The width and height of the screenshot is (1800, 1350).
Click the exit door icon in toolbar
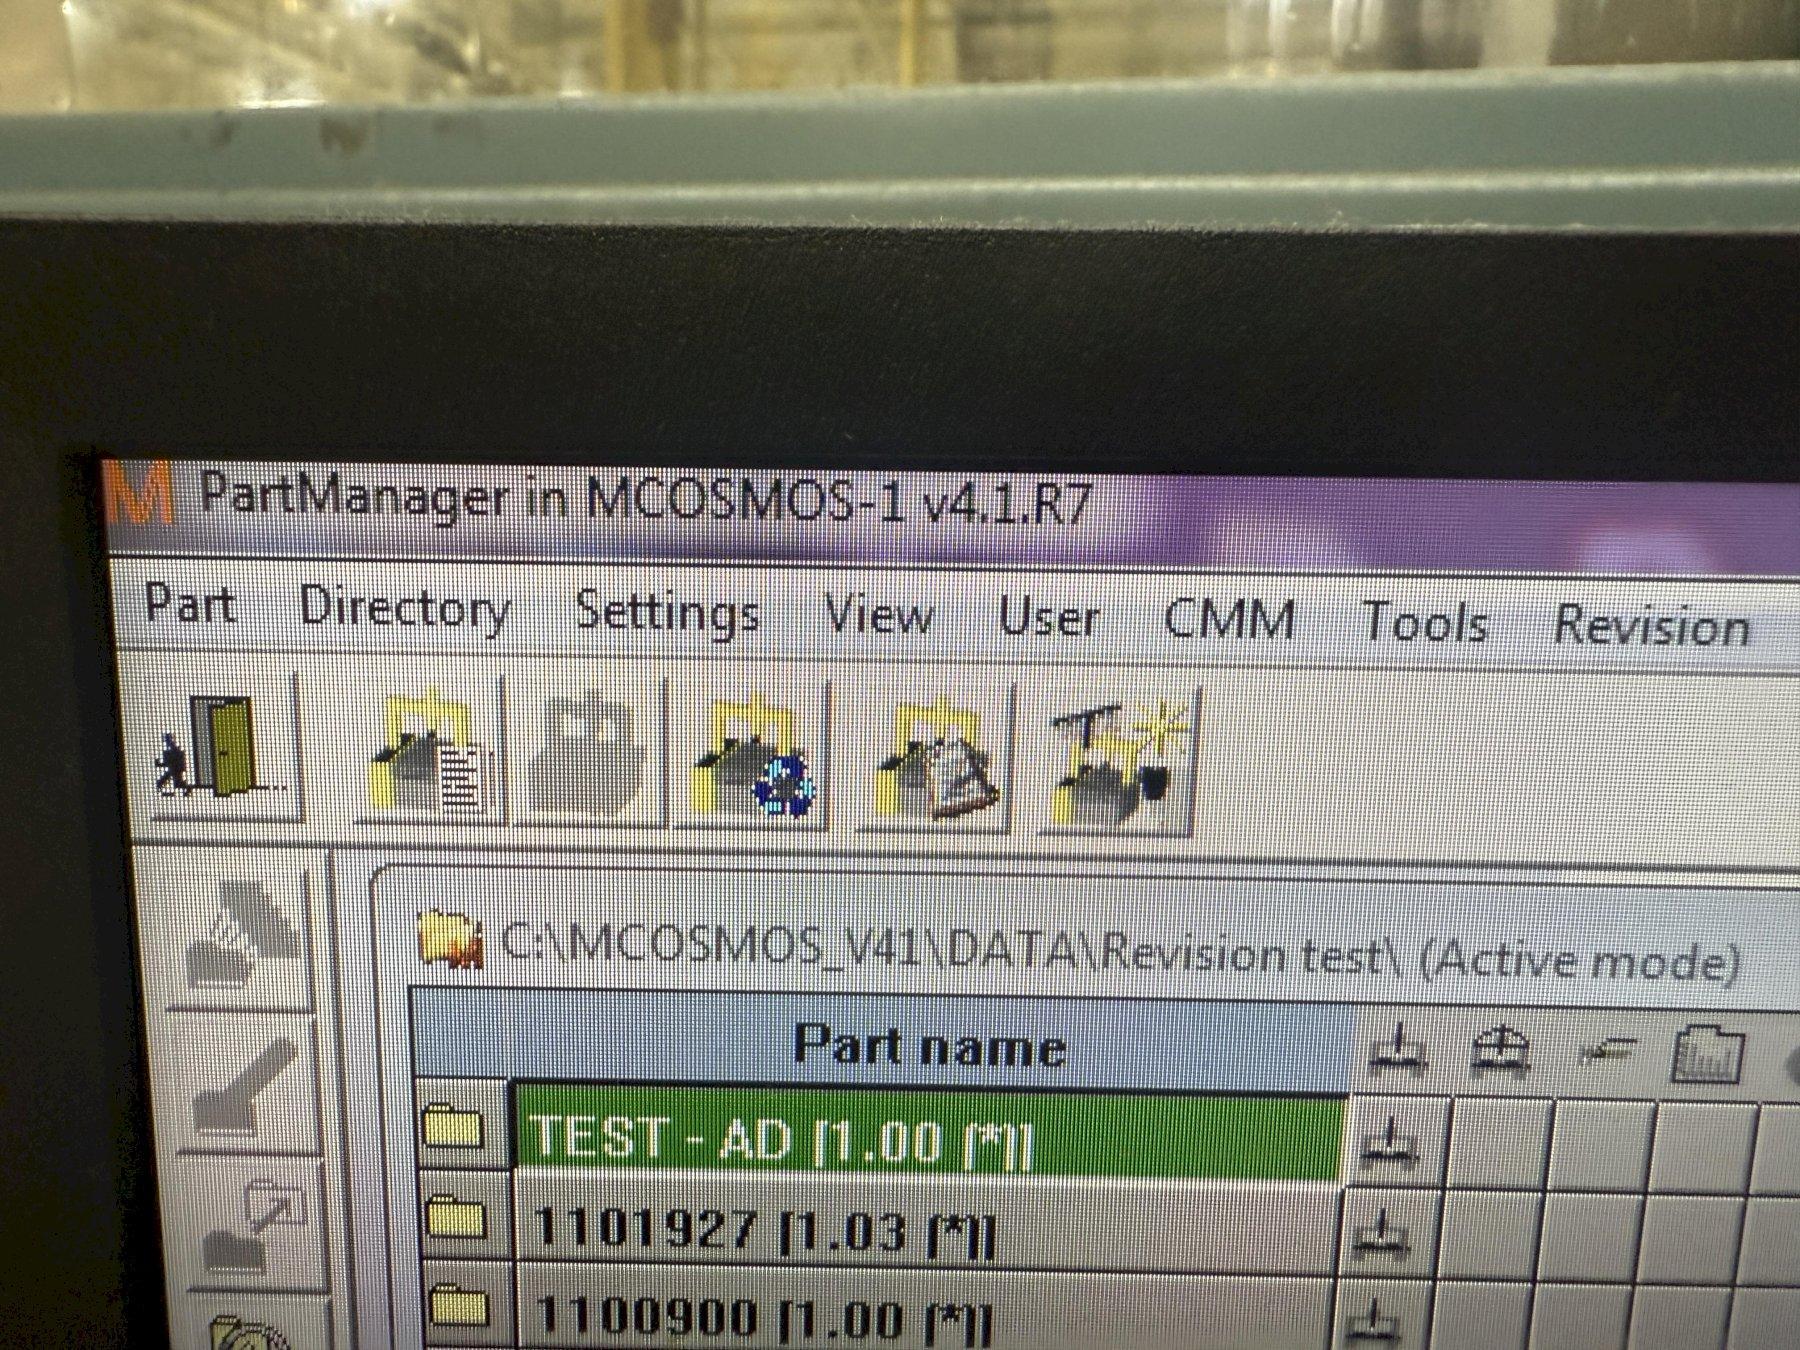[222, 745]
